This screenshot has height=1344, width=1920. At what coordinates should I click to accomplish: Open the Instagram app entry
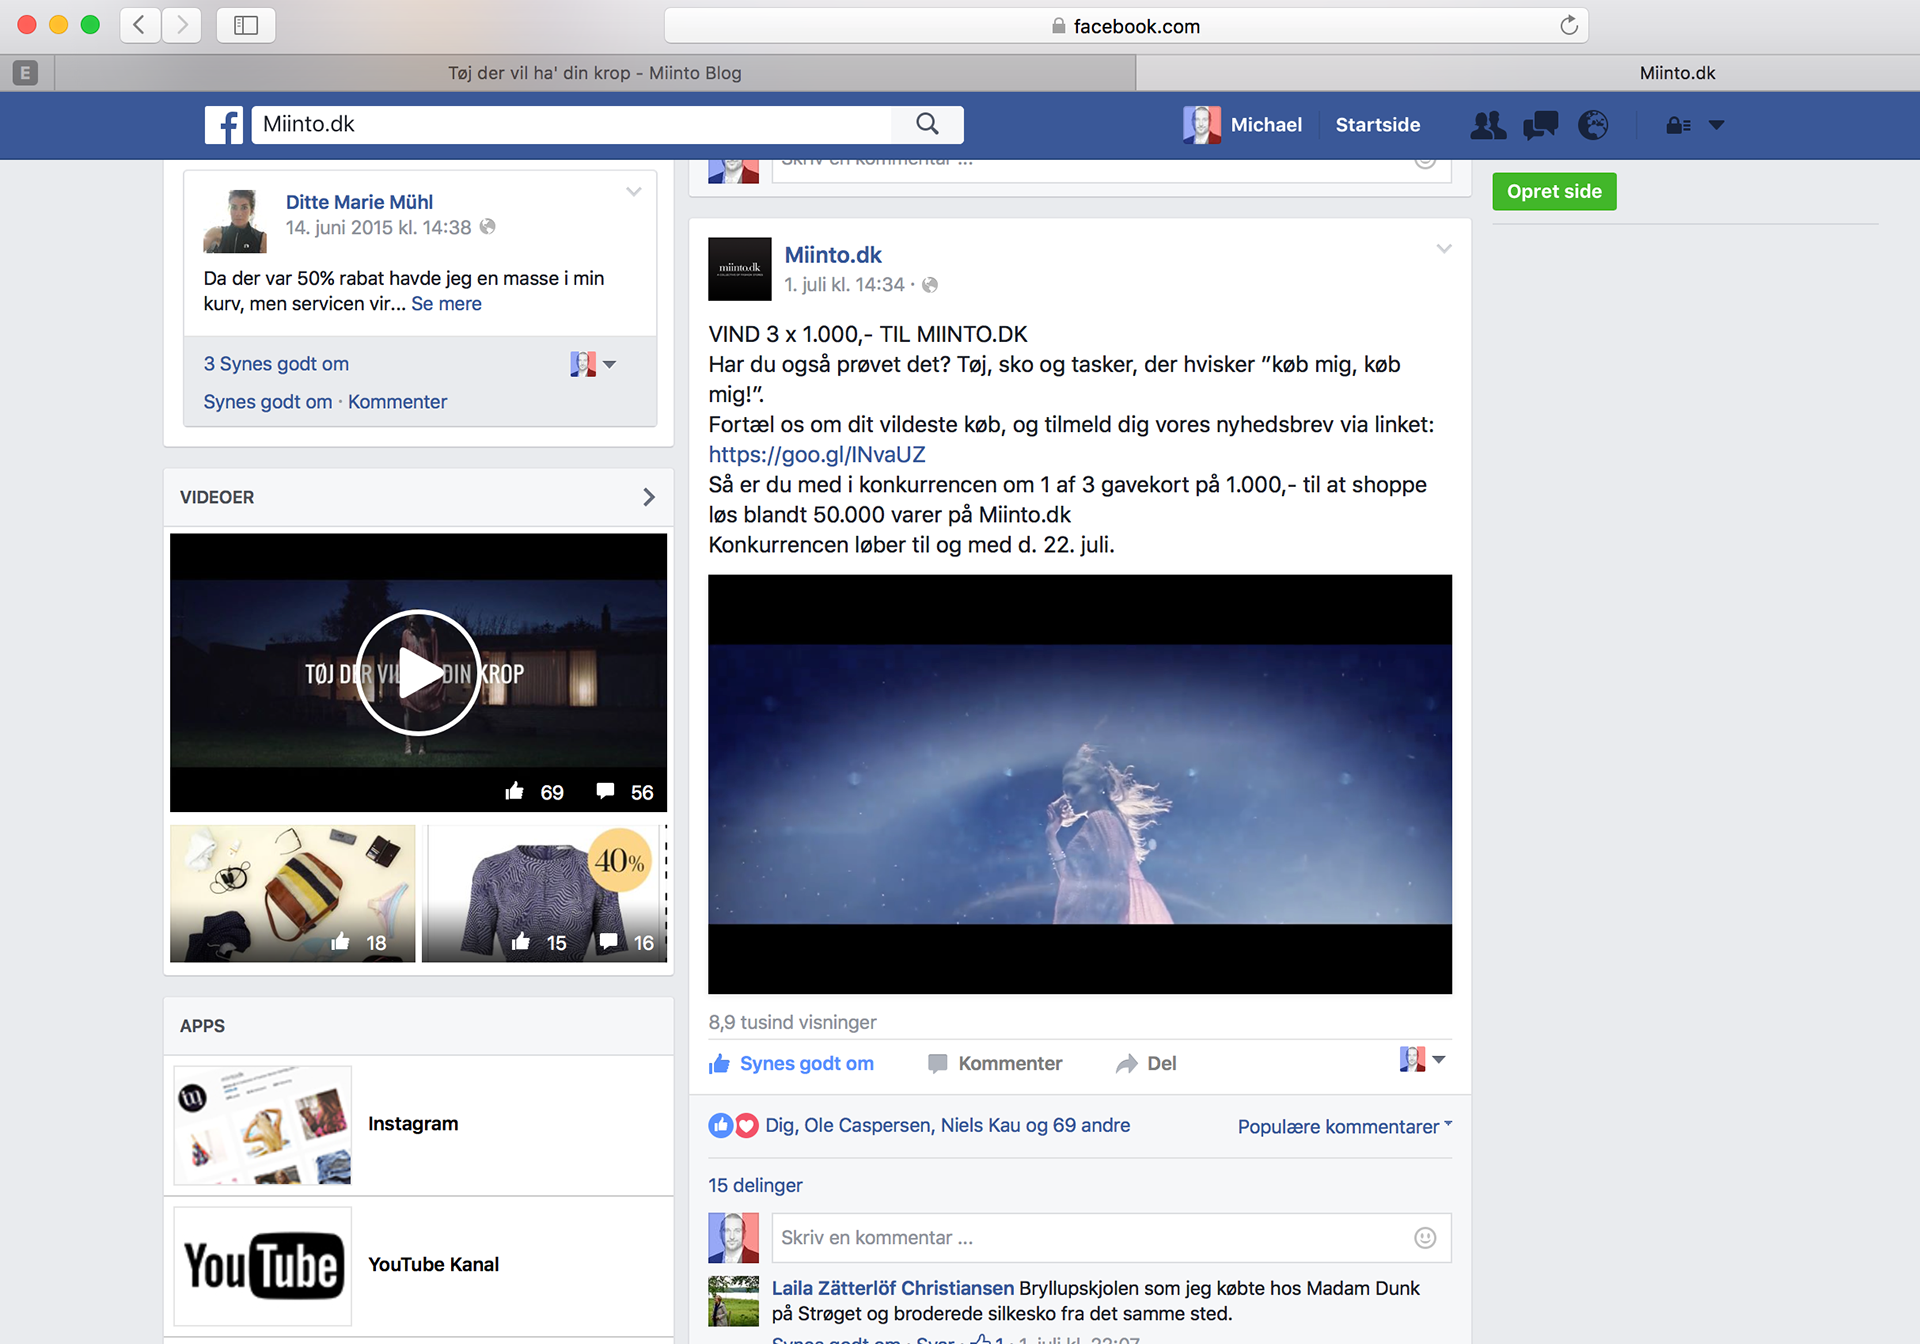click(418, 1124)
